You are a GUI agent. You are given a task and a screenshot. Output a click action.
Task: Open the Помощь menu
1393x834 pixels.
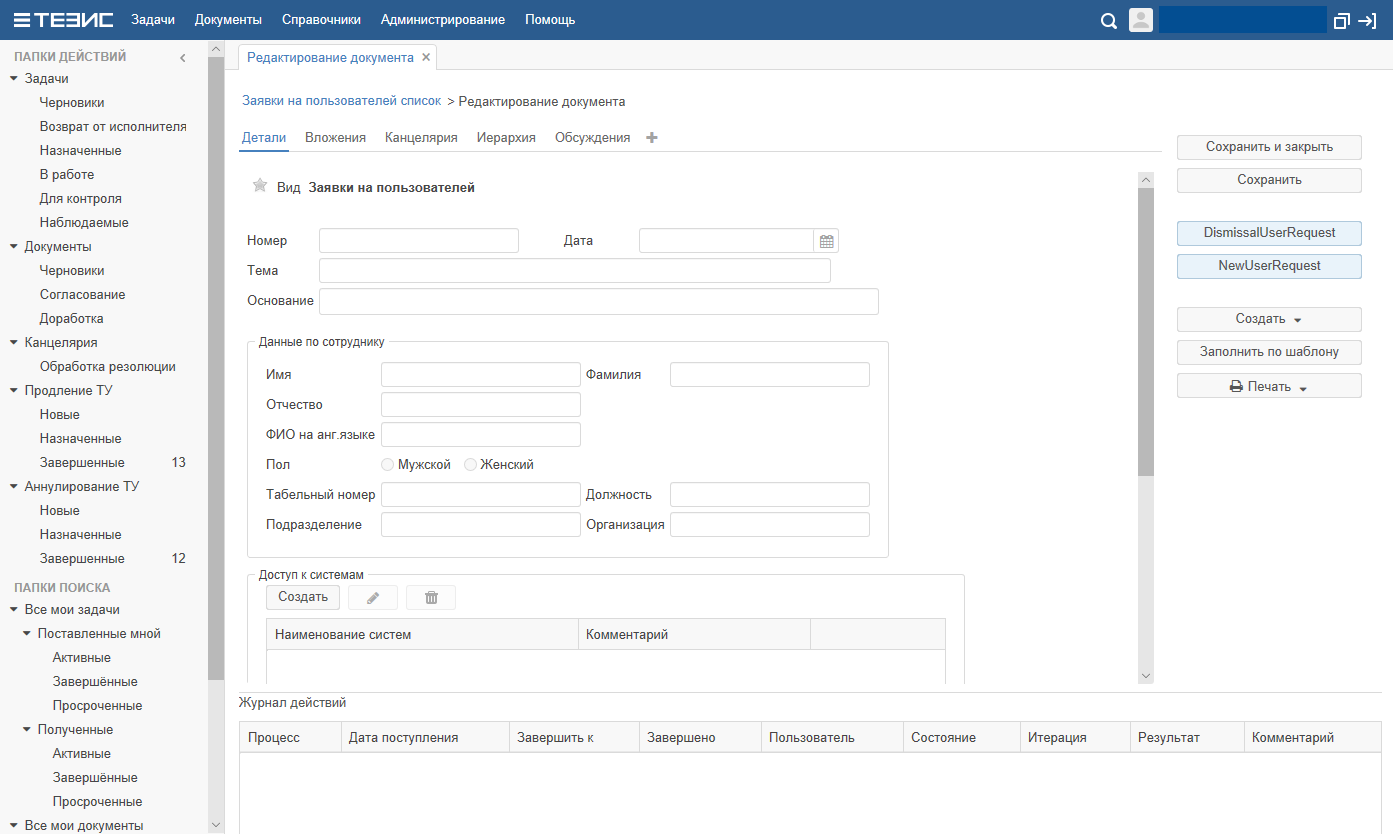tap(550, 20)
